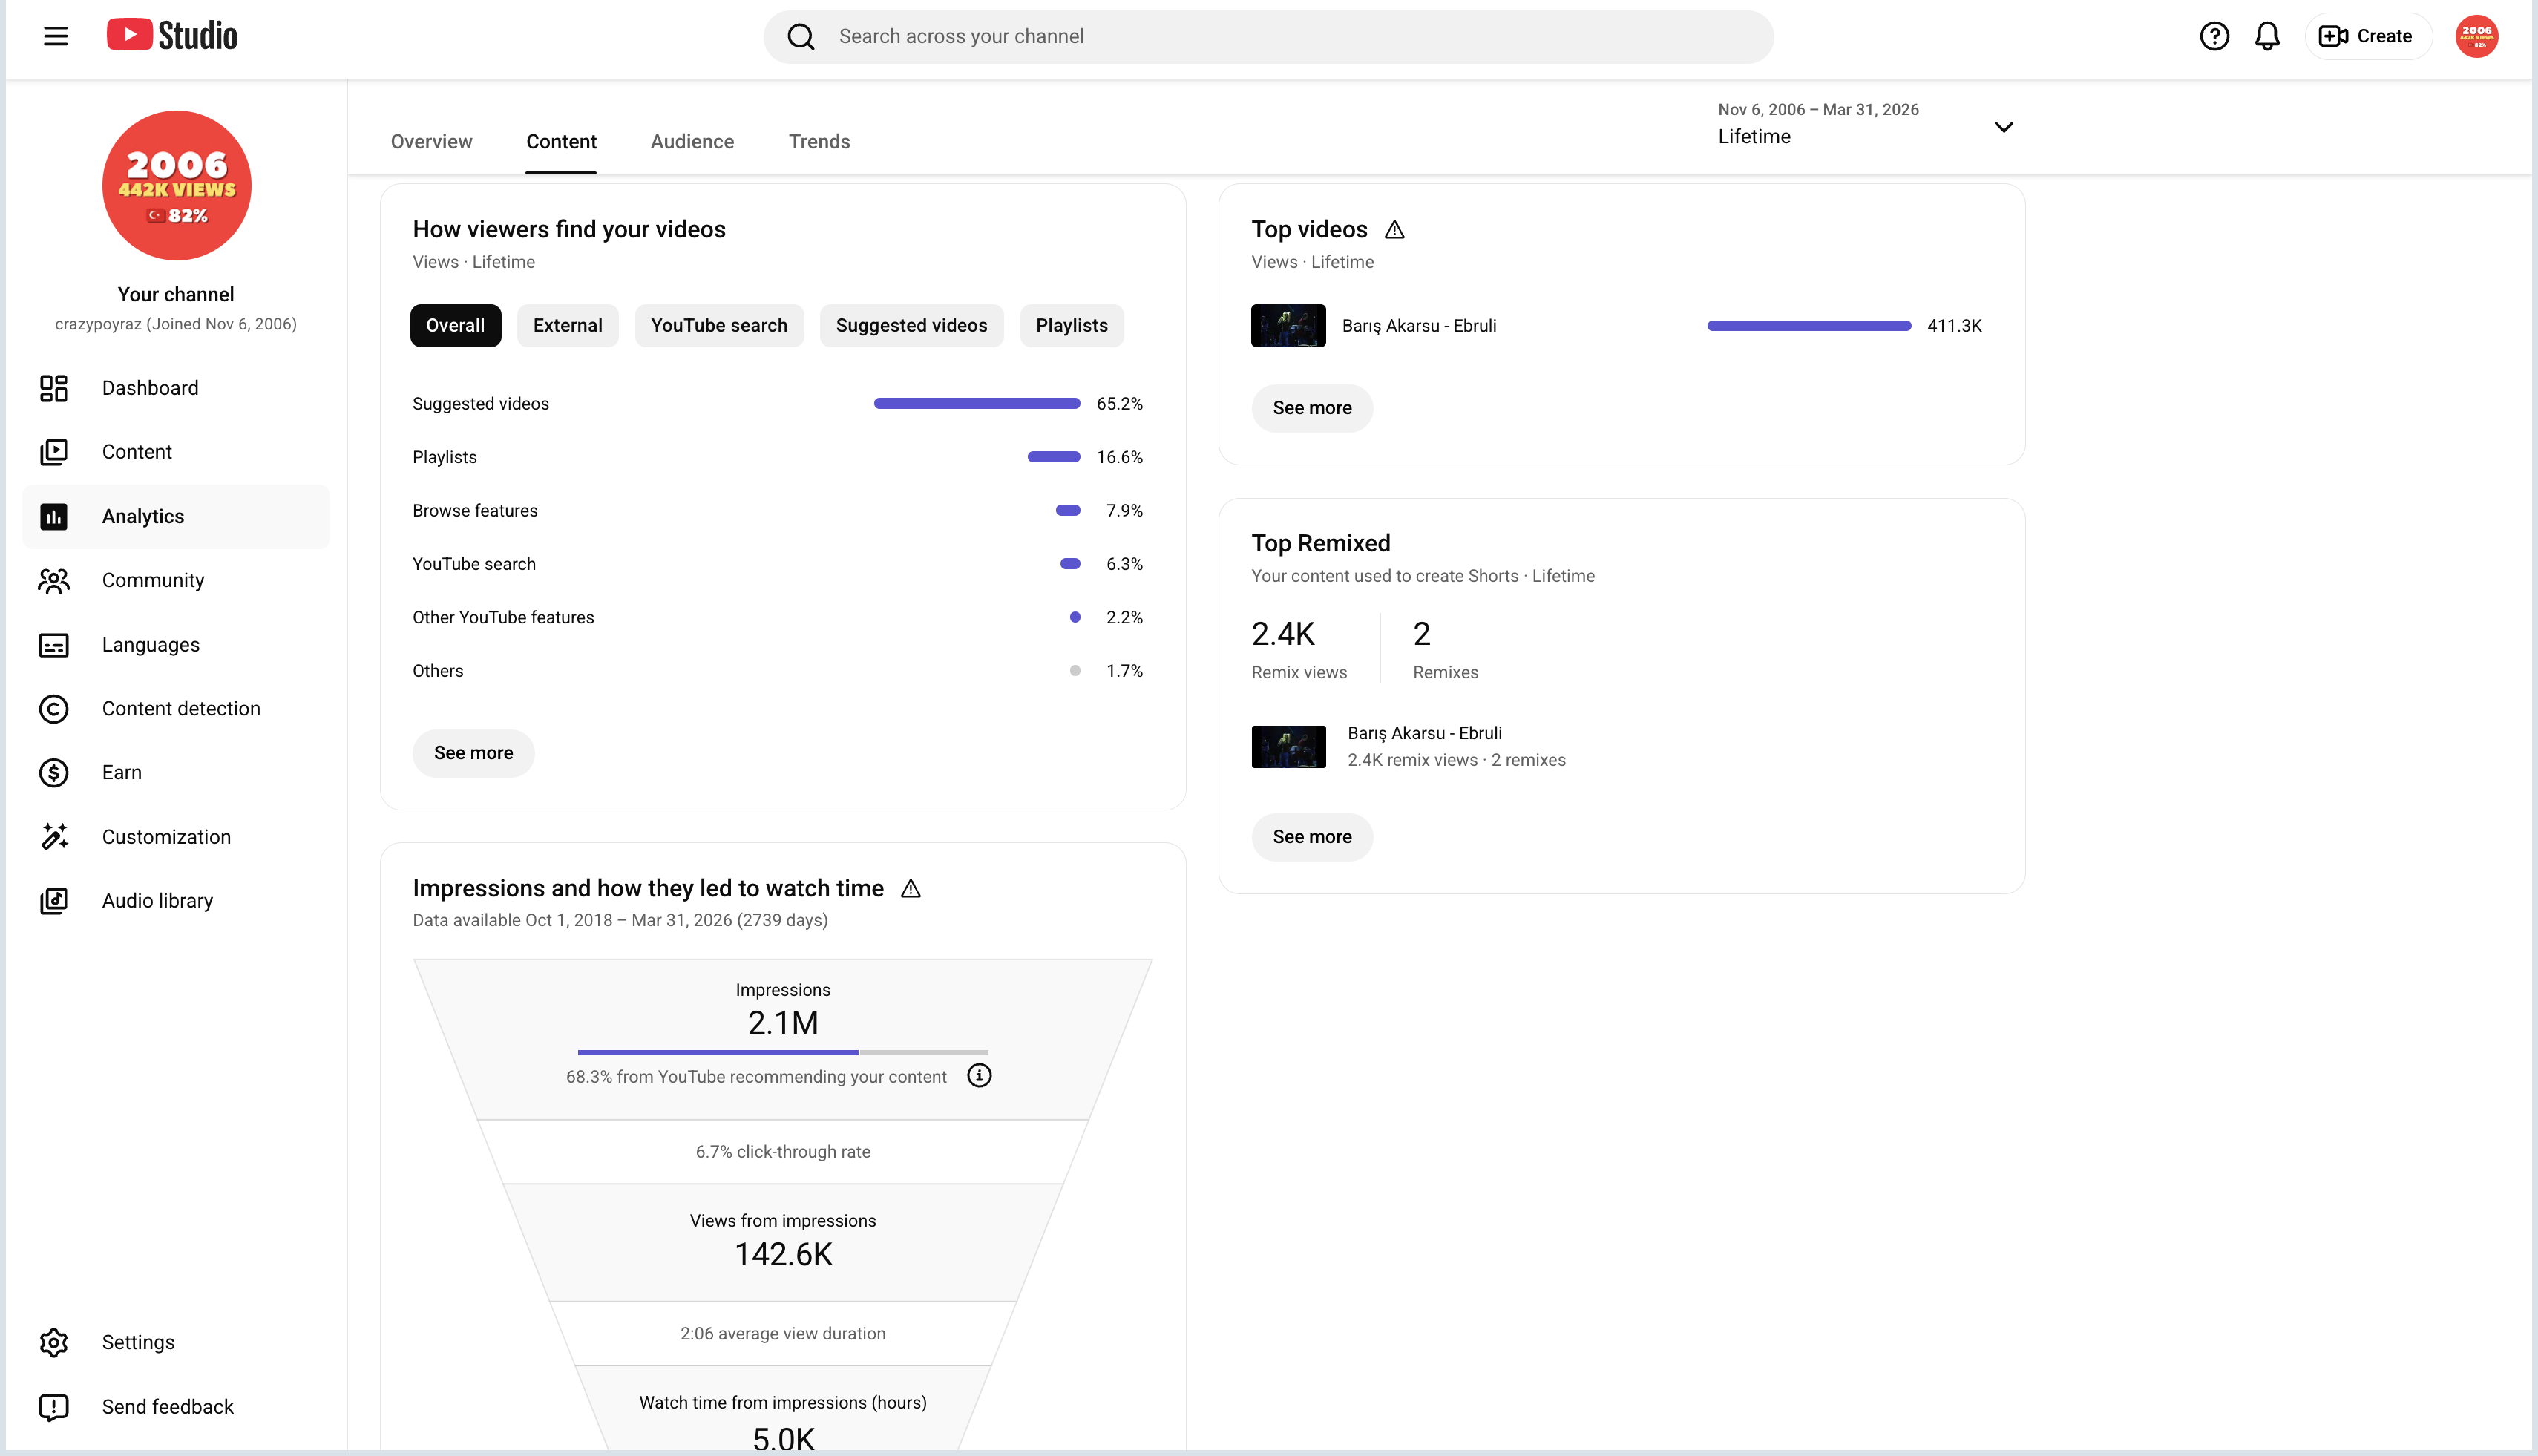This screenshot has width=2538, height=1456.
Task: Click the Earn dollar icon
Action: [x=54, y=773]
